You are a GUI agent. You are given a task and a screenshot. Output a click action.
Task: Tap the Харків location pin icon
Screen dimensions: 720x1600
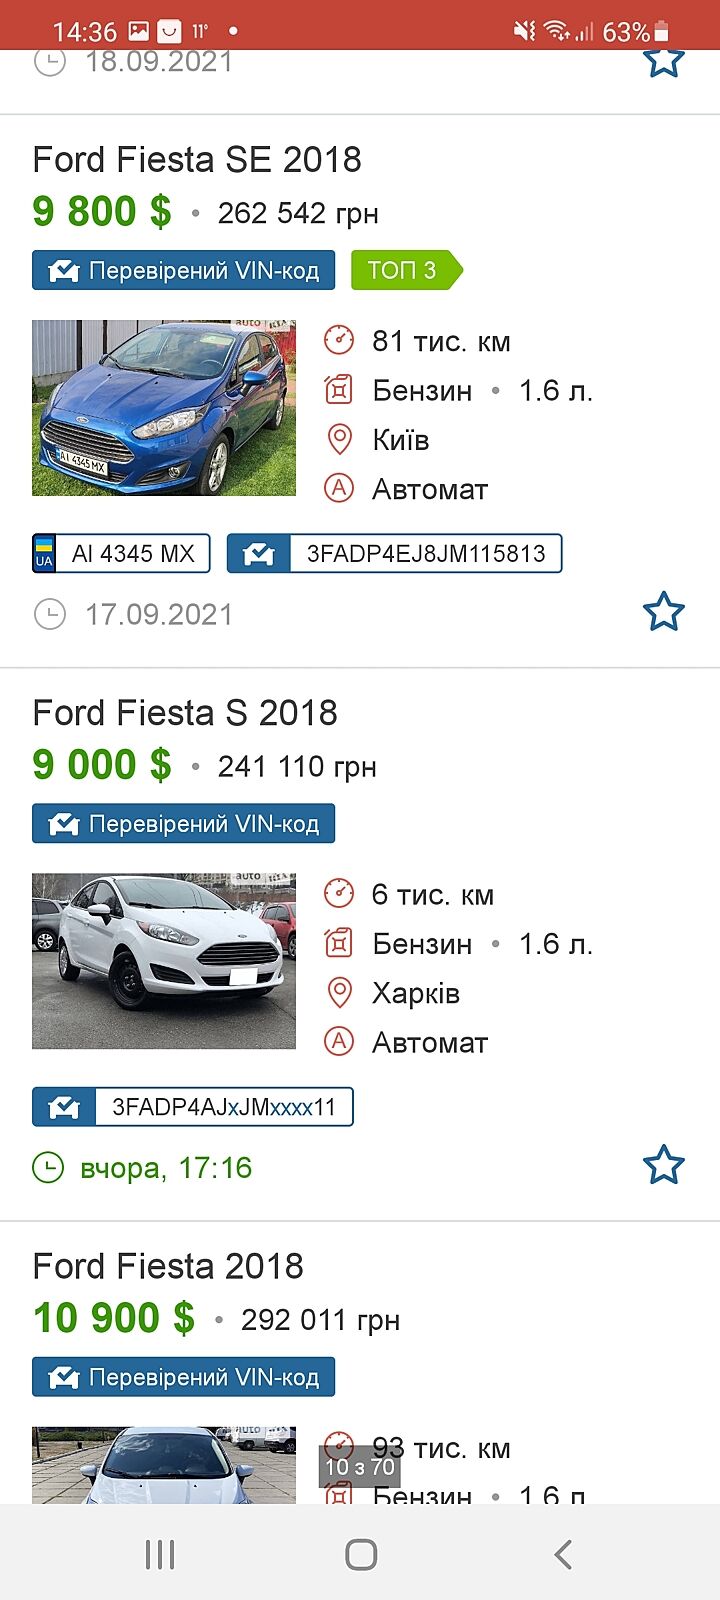339,992
